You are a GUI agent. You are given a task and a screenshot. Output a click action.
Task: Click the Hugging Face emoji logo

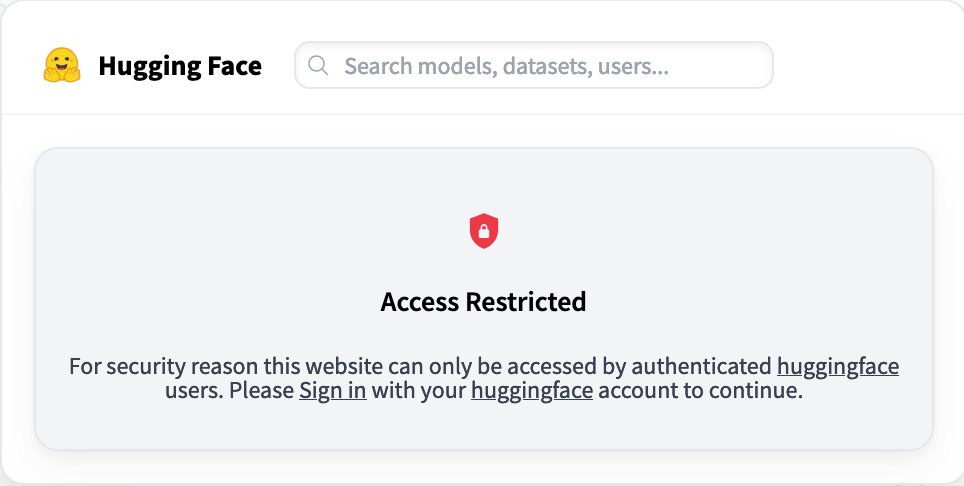pyautogui.click(x=62, y=66)
